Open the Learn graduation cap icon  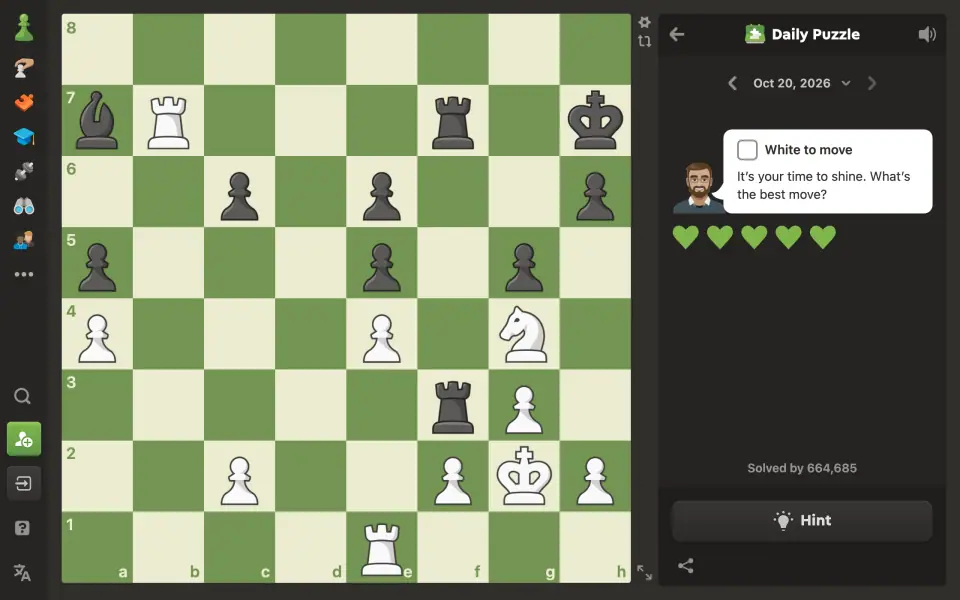(24, 137)
